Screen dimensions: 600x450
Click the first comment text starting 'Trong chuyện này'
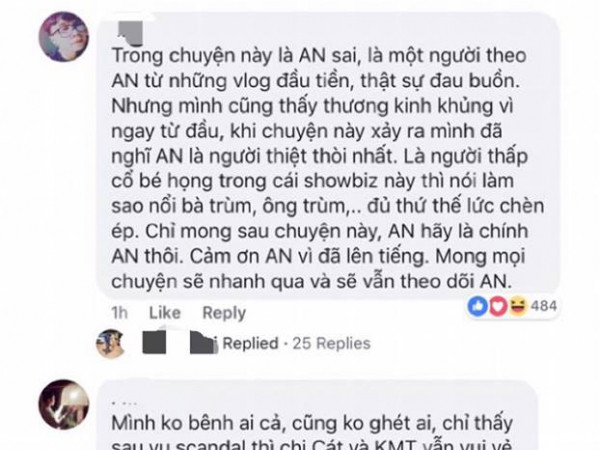[328, 168]
